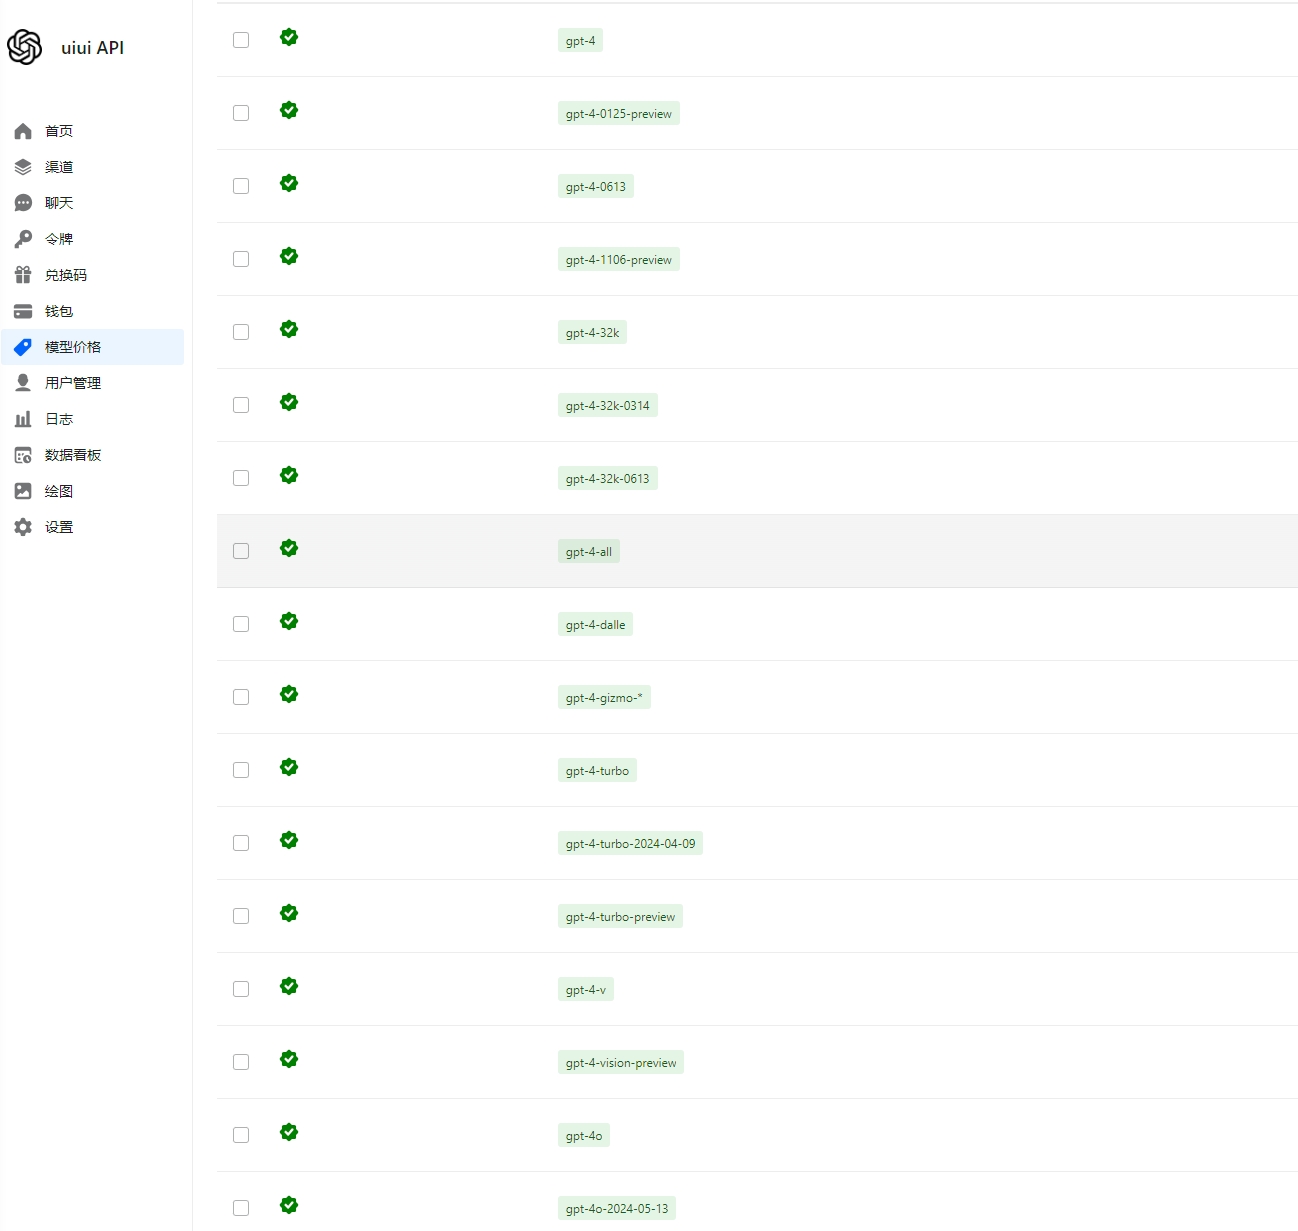Click green check badge in gpt-4o-2024-05-13 row
This screenshot has width=1298, height=1231.
289,1205
